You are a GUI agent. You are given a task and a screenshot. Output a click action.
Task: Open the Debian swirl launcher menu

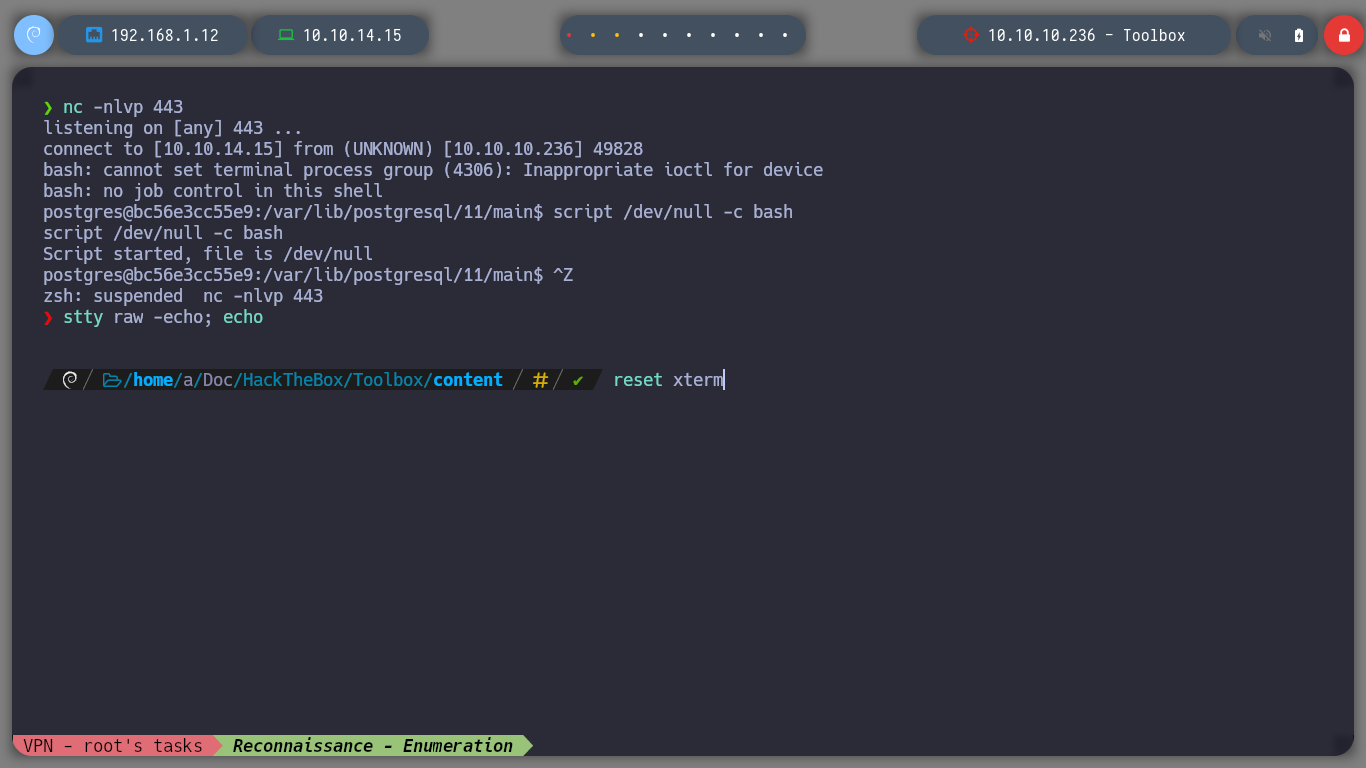pyautogui.click(x=34, y=35)
